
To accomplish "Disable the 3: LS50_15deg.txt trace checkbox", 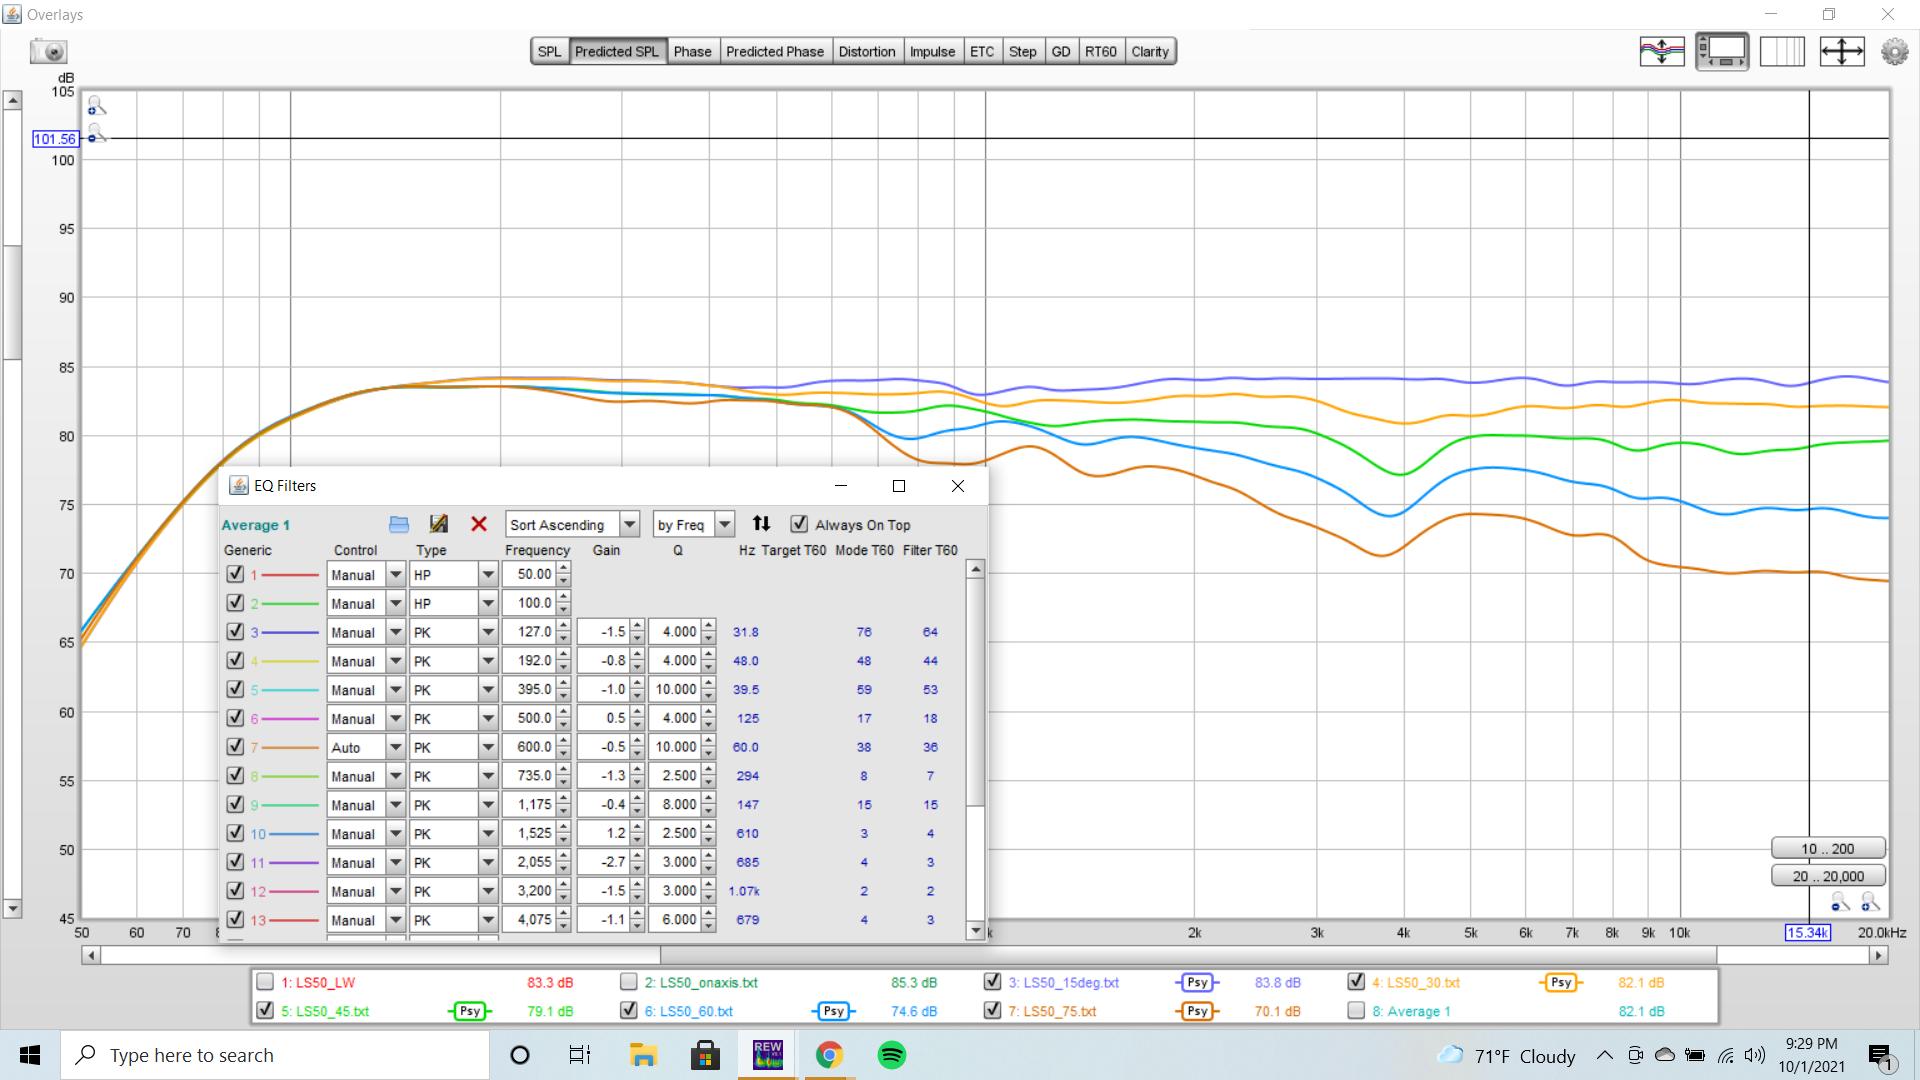I will click(x=992, y=982).
